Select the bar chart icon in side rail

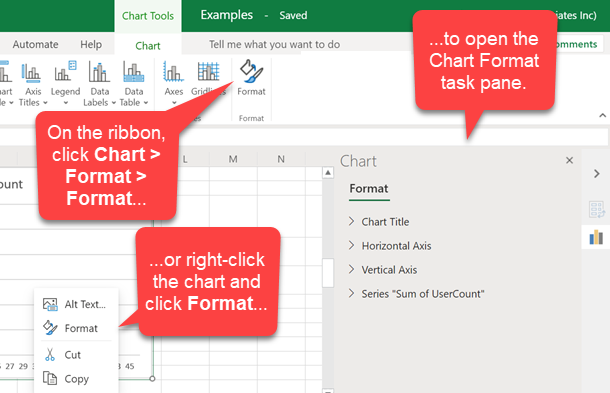tap(596, 237)
